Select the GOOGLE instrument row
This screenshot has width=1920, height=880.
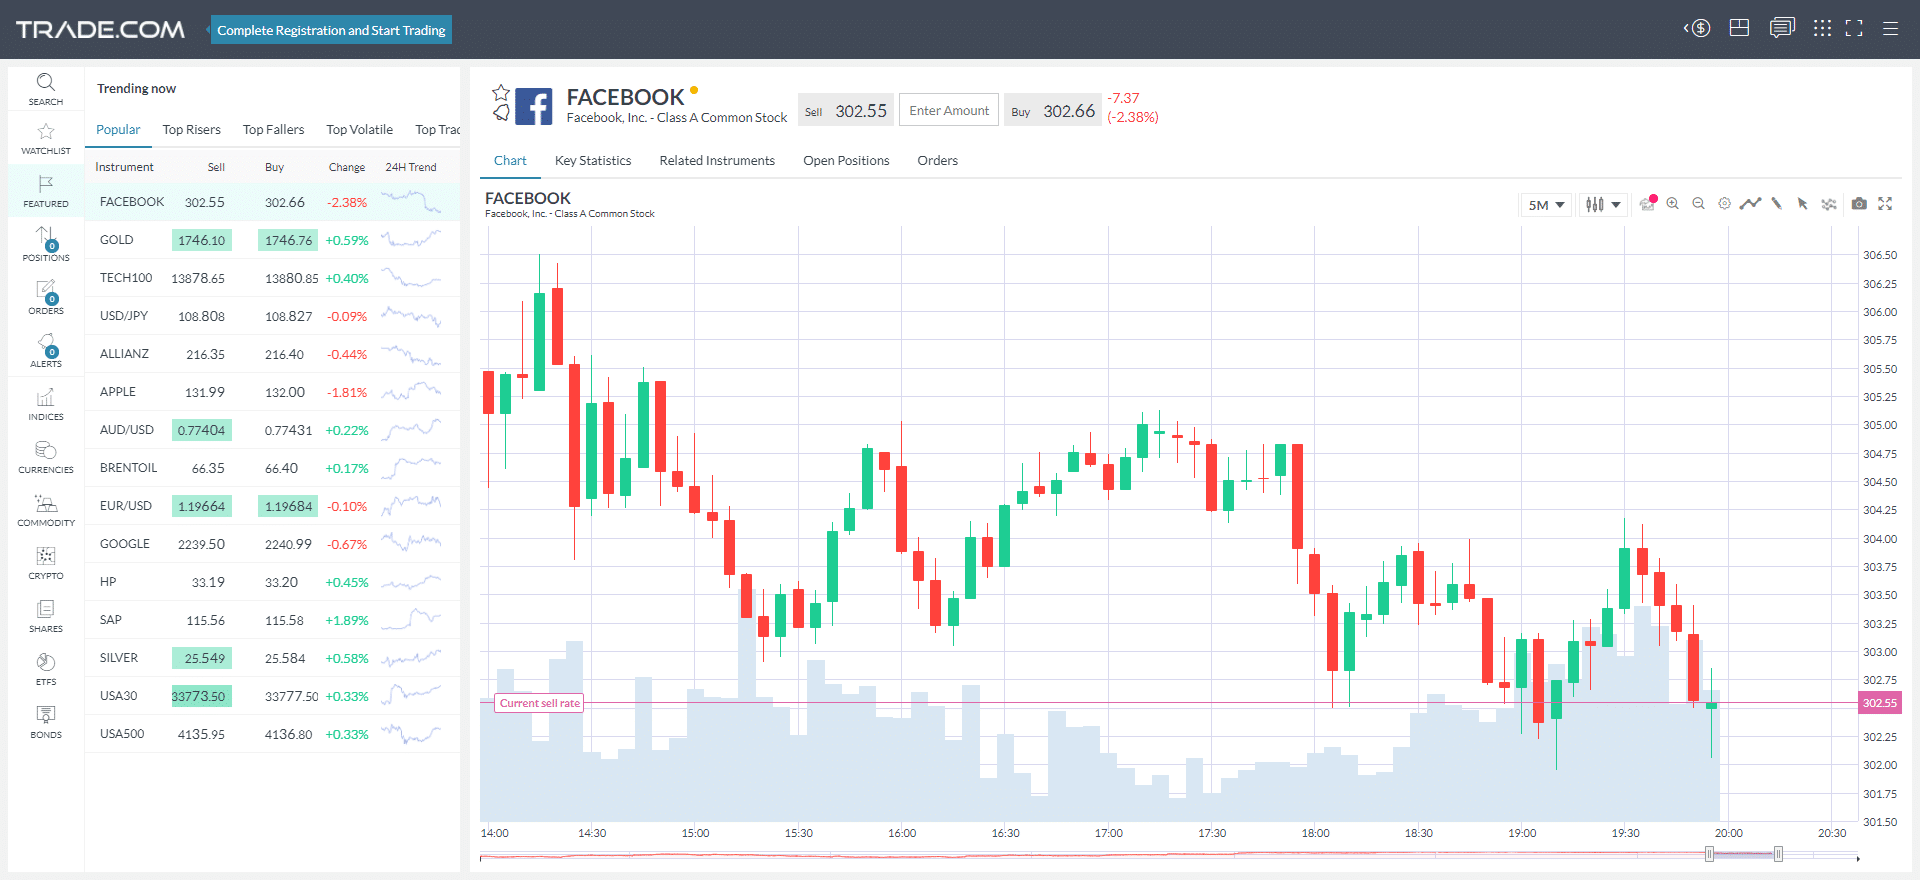pos(272,544)
